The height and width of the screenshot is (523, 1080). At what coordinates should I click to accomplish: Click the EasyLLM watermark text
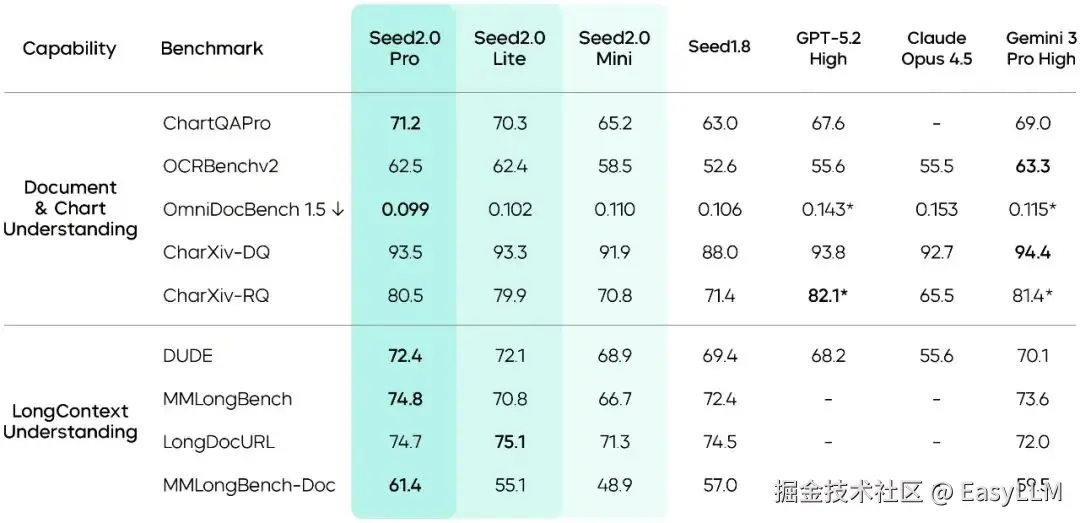[1014, 491]
